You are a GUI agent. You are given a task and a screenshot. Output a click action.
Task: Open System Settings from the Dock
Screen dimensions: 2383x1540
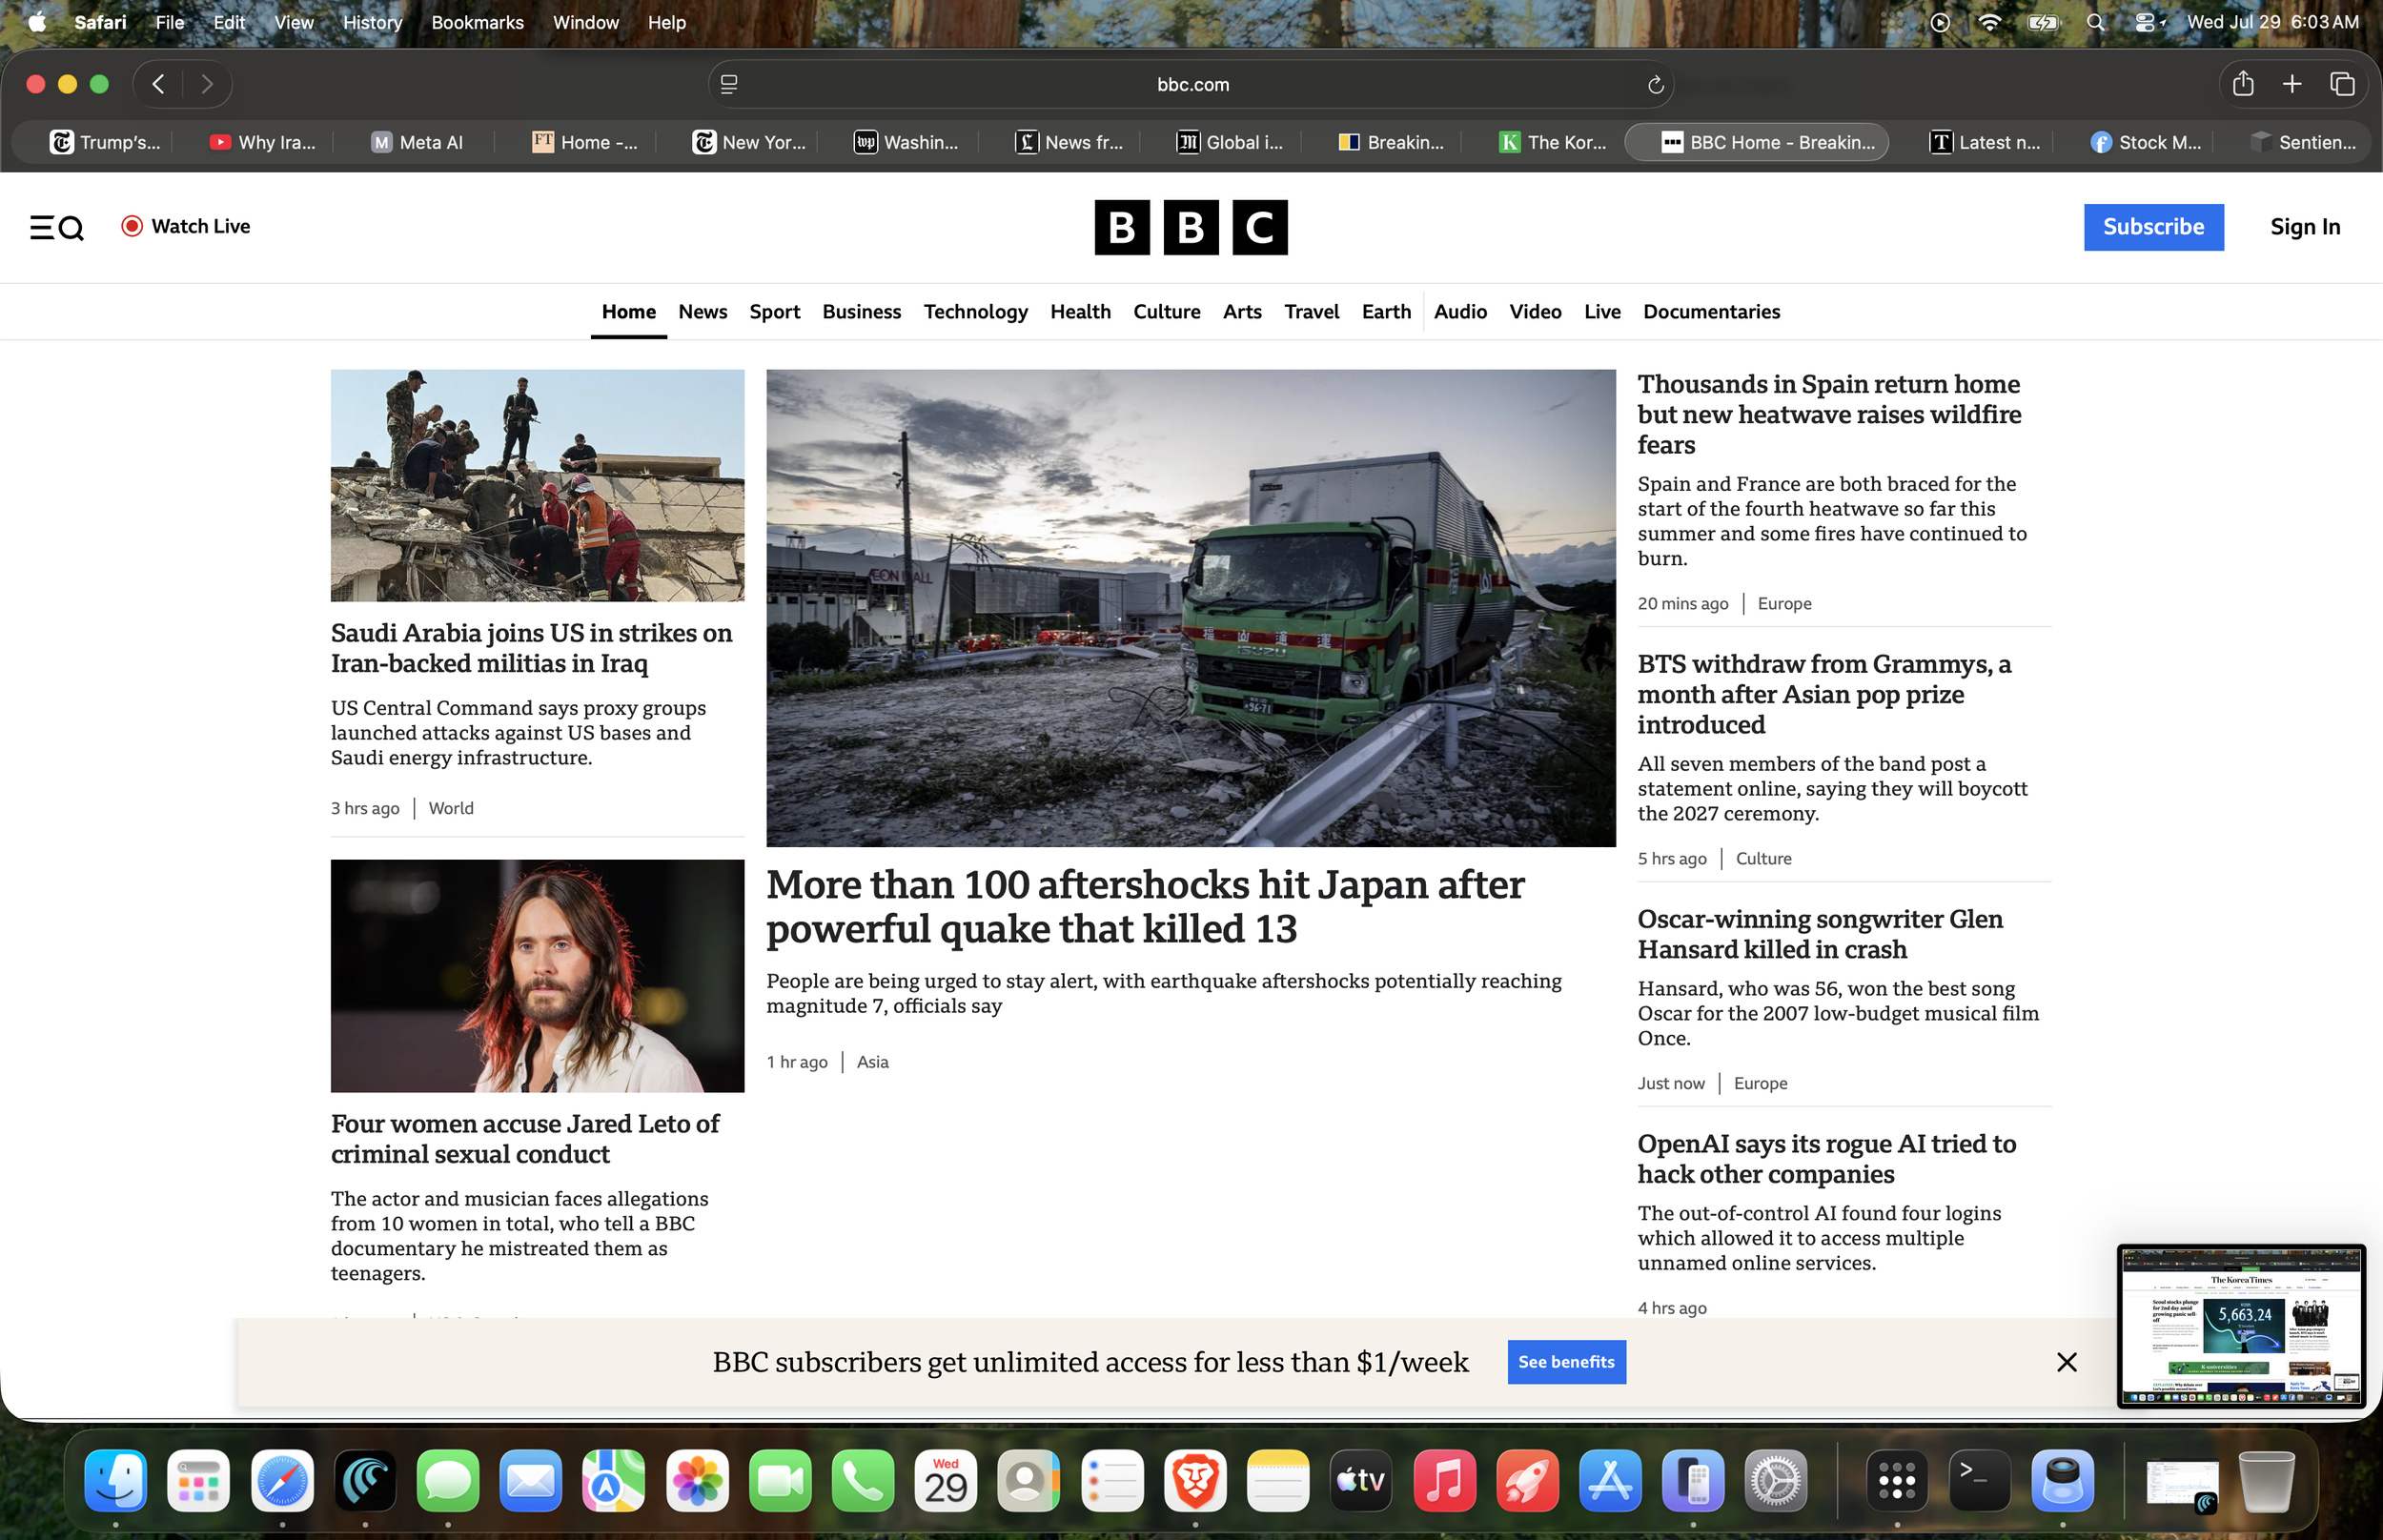1776,1481
